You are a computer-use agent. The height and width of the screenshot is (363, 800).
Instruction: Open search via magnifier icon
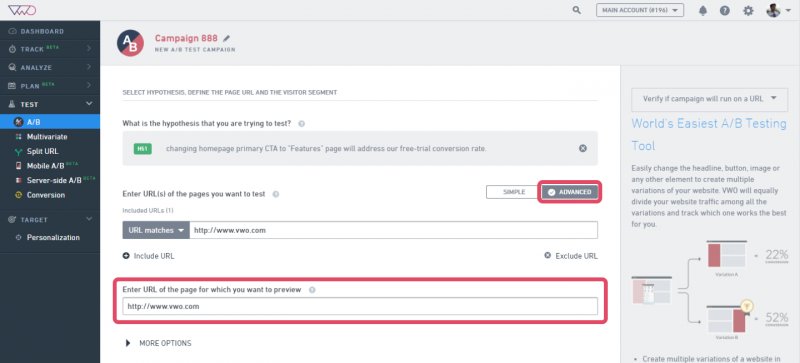[577, 10]
